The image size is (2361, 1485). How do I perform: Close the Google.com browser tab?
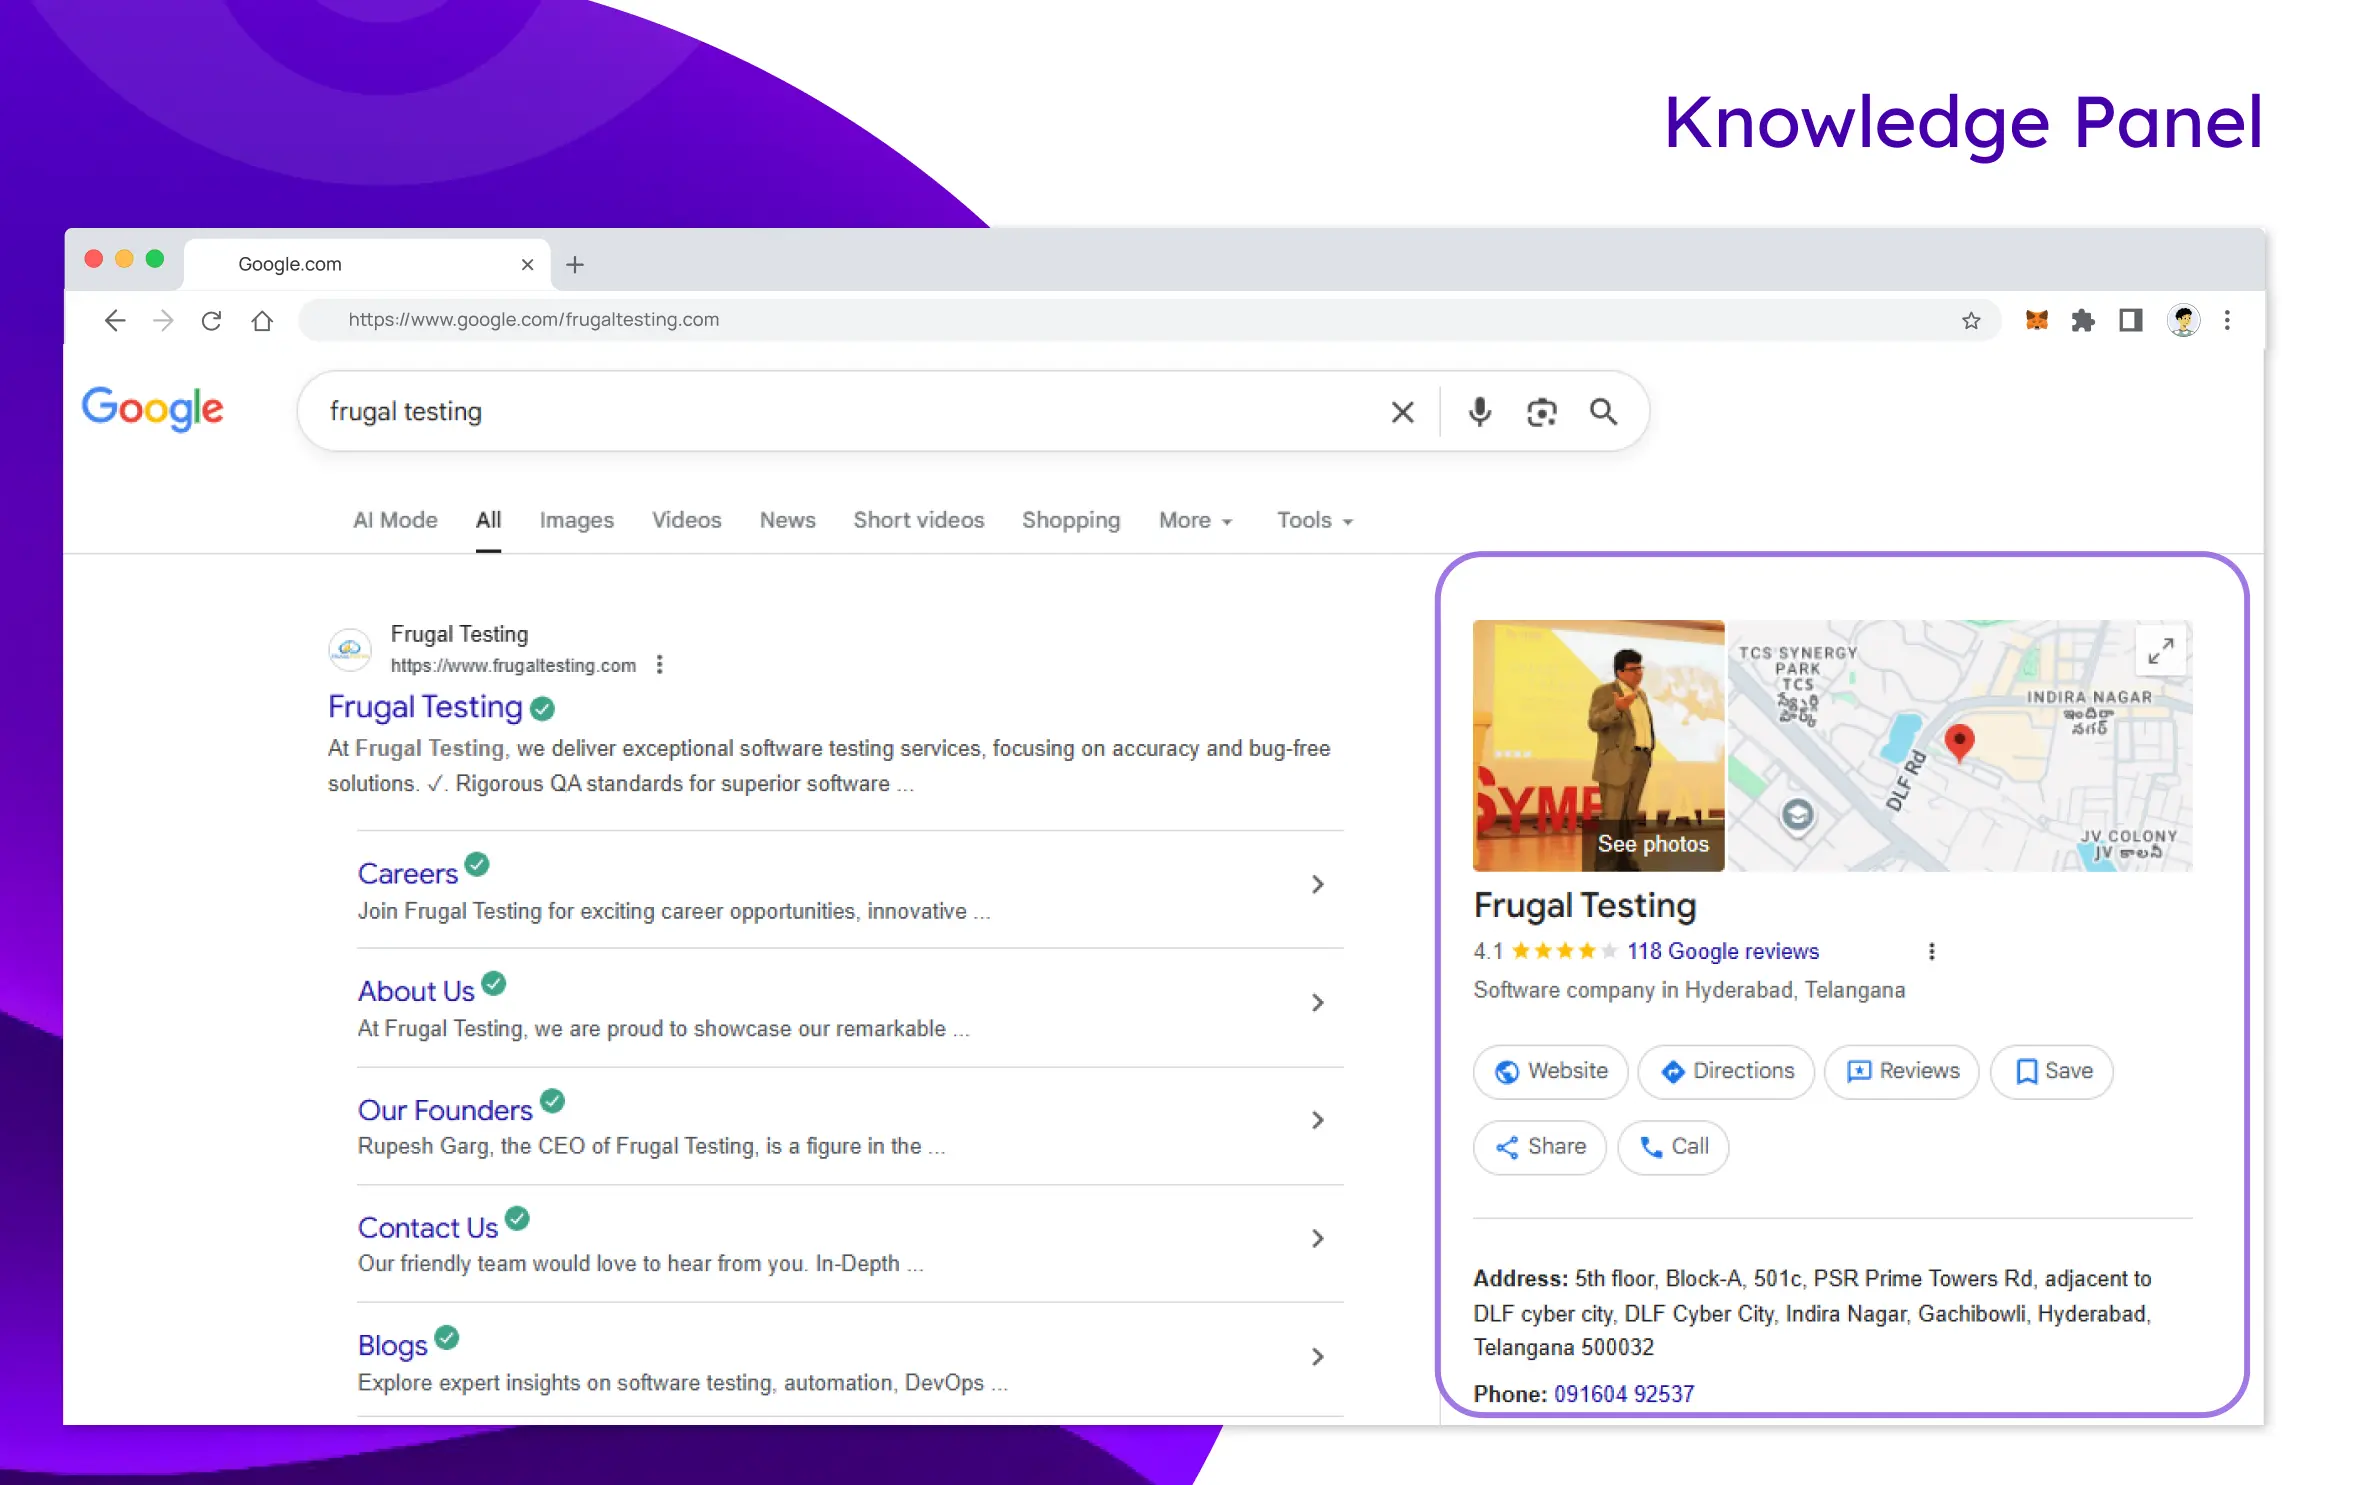tap(527, 264)
